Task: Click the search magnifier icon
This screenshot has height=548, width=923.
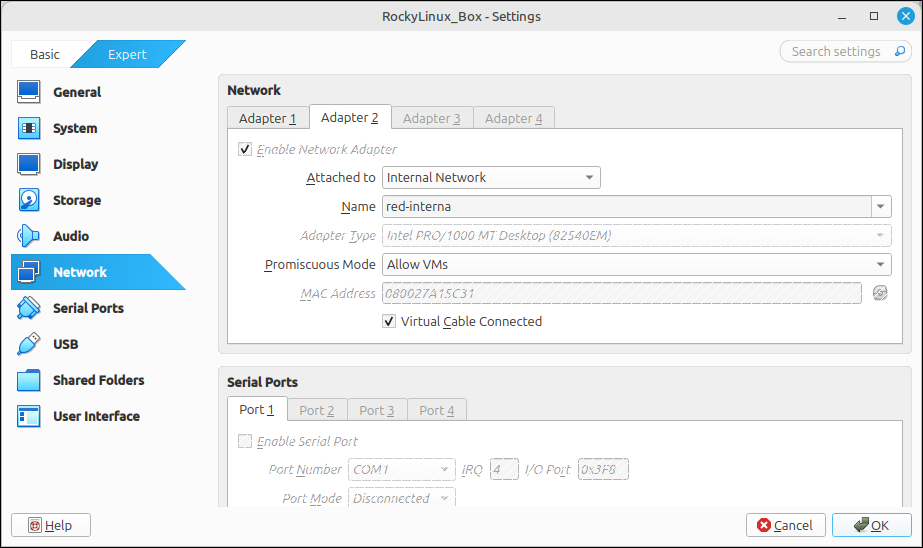Action: 899,51
